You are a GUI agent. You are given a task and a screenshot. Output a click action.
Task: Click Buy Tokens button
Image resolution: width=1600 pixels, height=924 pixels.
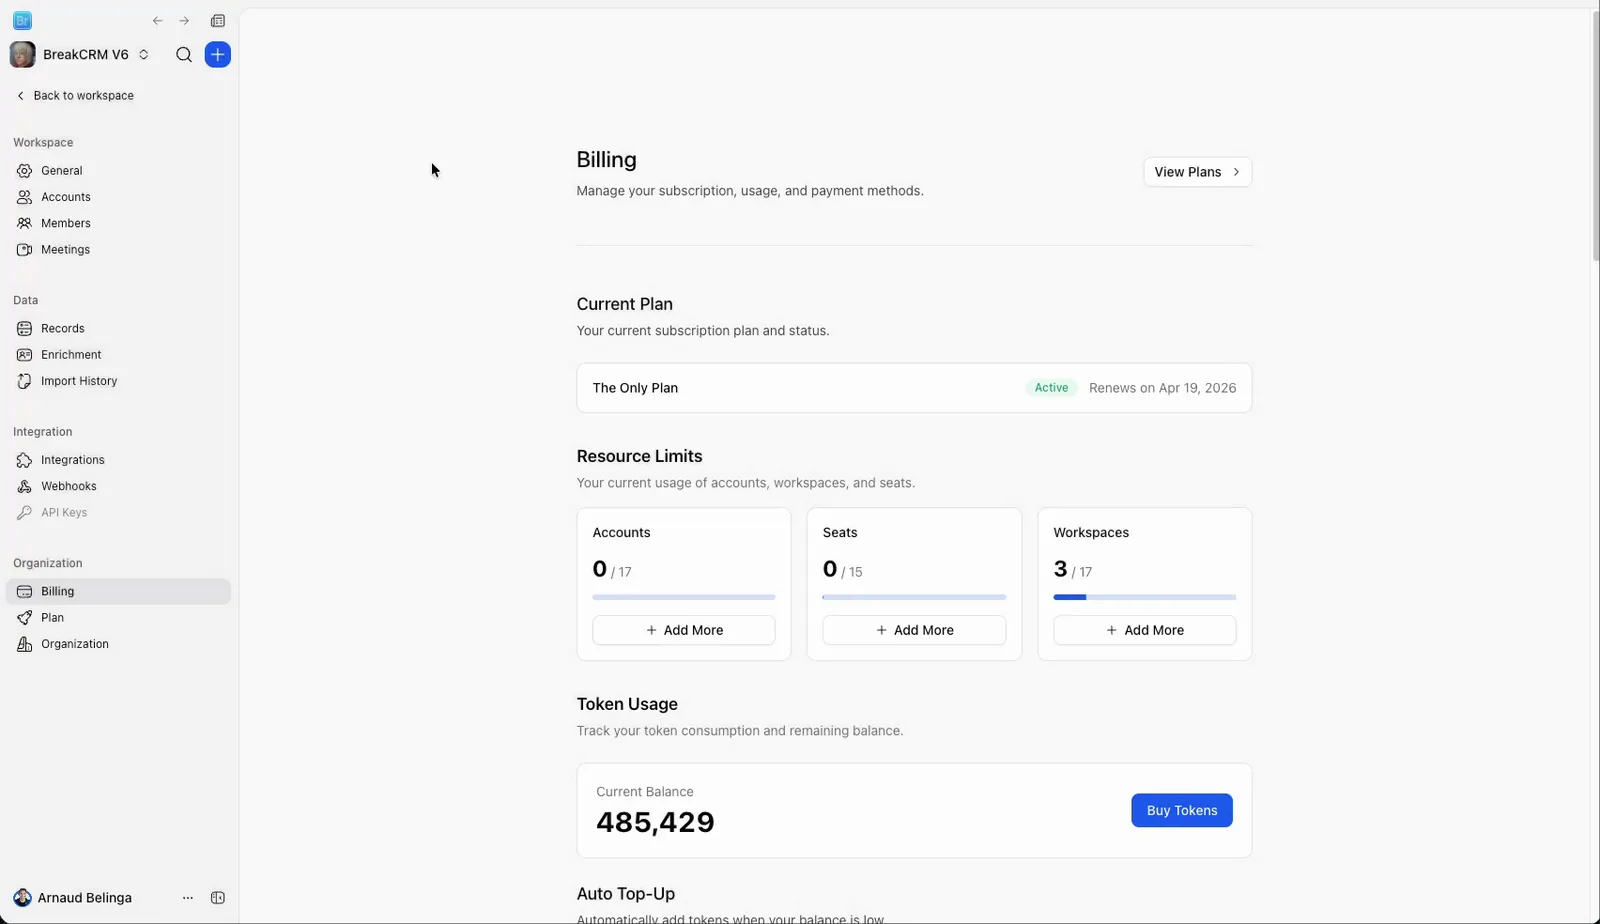[x=1182, y=811]
